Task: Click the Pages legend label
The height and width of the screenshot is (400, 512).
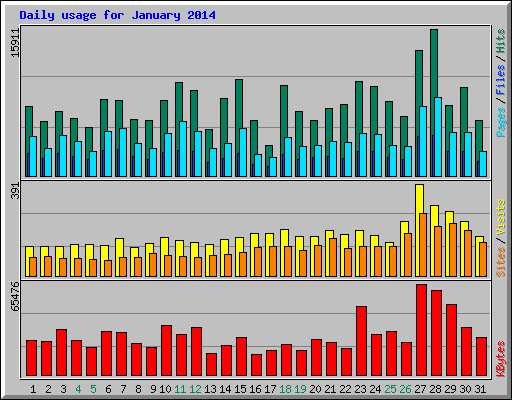Action: click(x=501, y=122)
